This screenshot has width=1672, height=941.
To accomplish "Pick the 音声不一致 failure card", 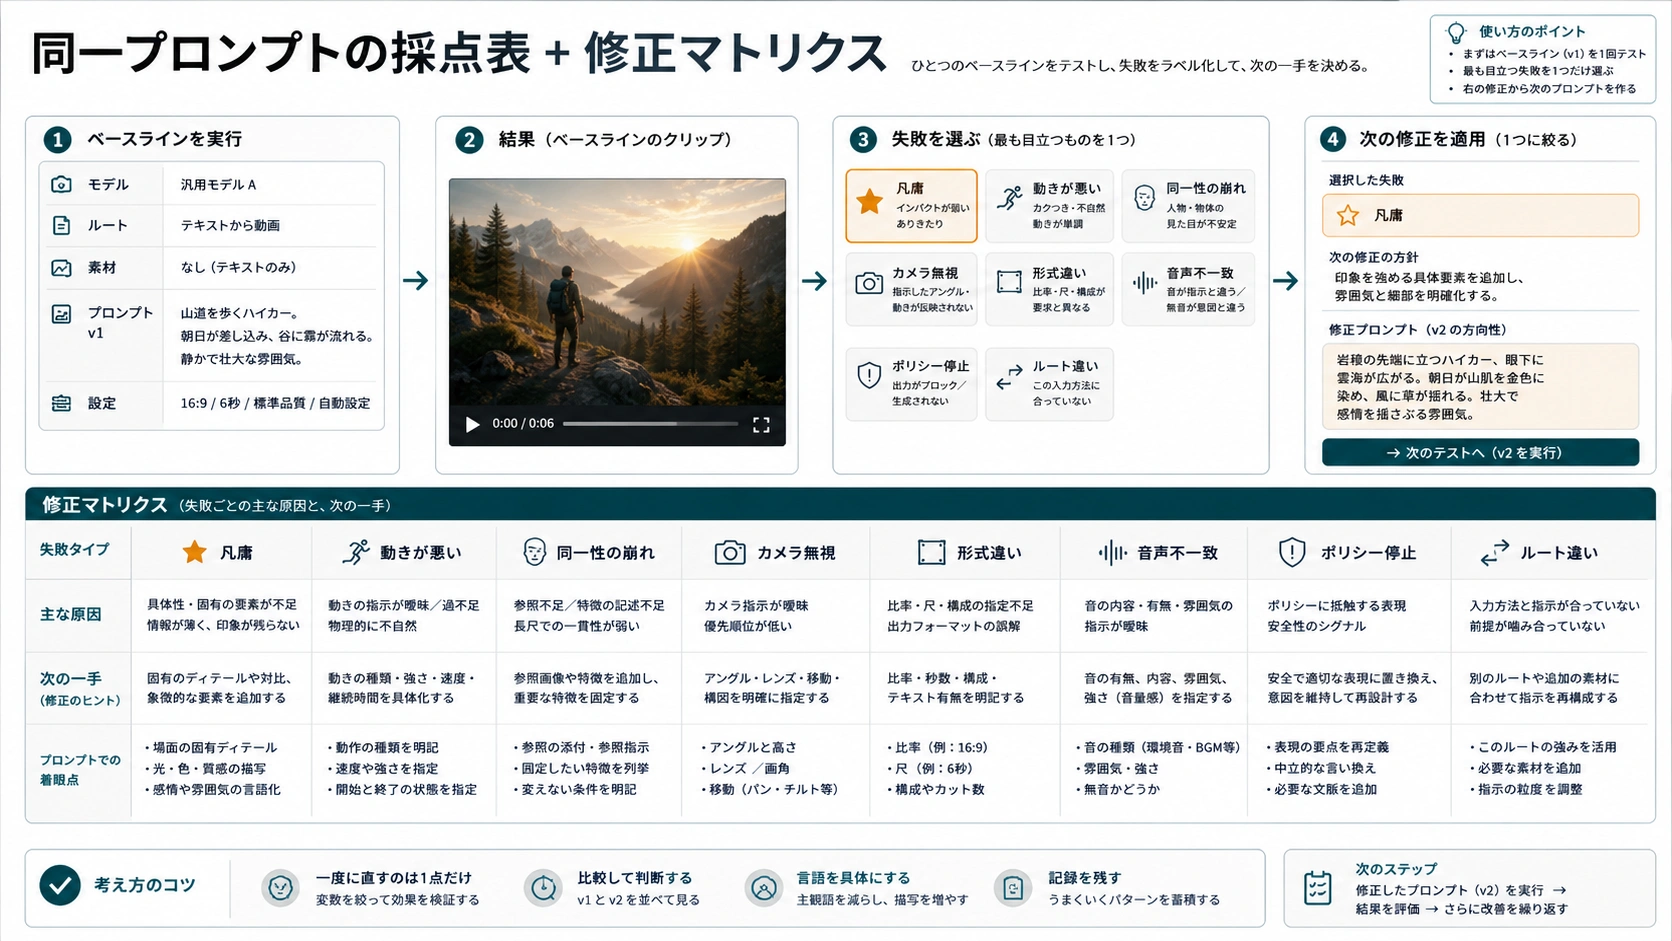I will pyautogui.click(x=1188, y=289).
